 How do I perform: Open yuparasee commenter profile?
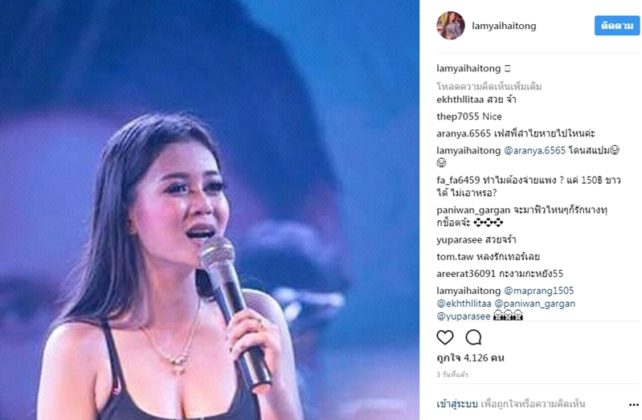pyautogui.click(x=459, y=240)
